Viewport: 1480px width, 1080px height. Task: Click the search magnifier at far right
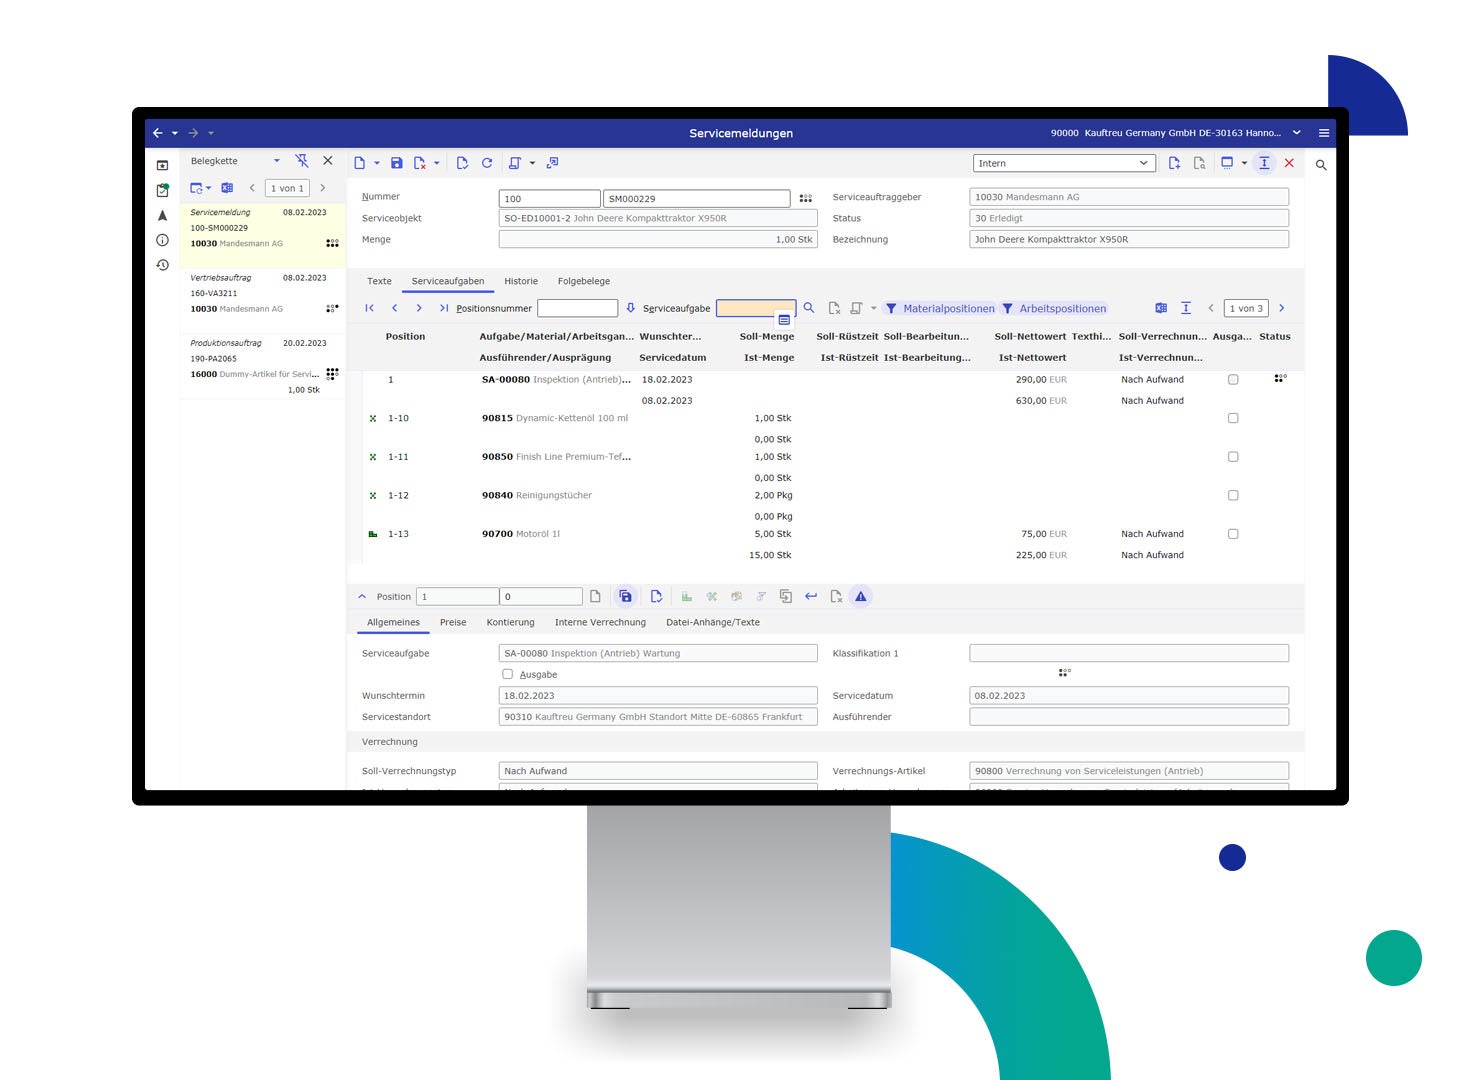coord(1321,165)
